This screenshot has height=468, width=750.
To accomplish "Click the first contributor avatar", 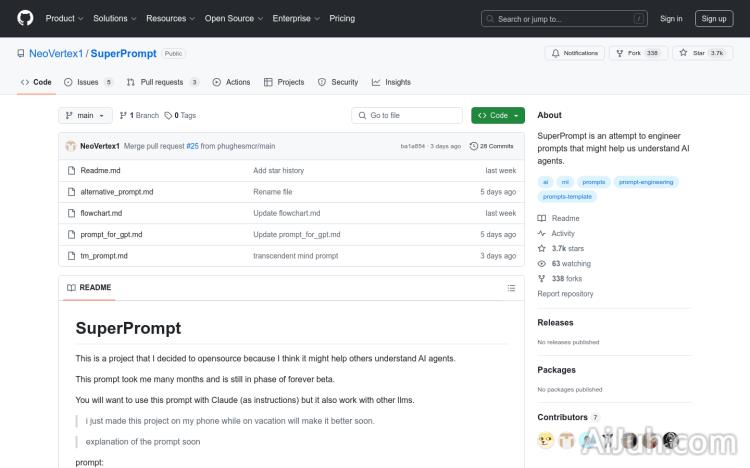I will (546, 440).
